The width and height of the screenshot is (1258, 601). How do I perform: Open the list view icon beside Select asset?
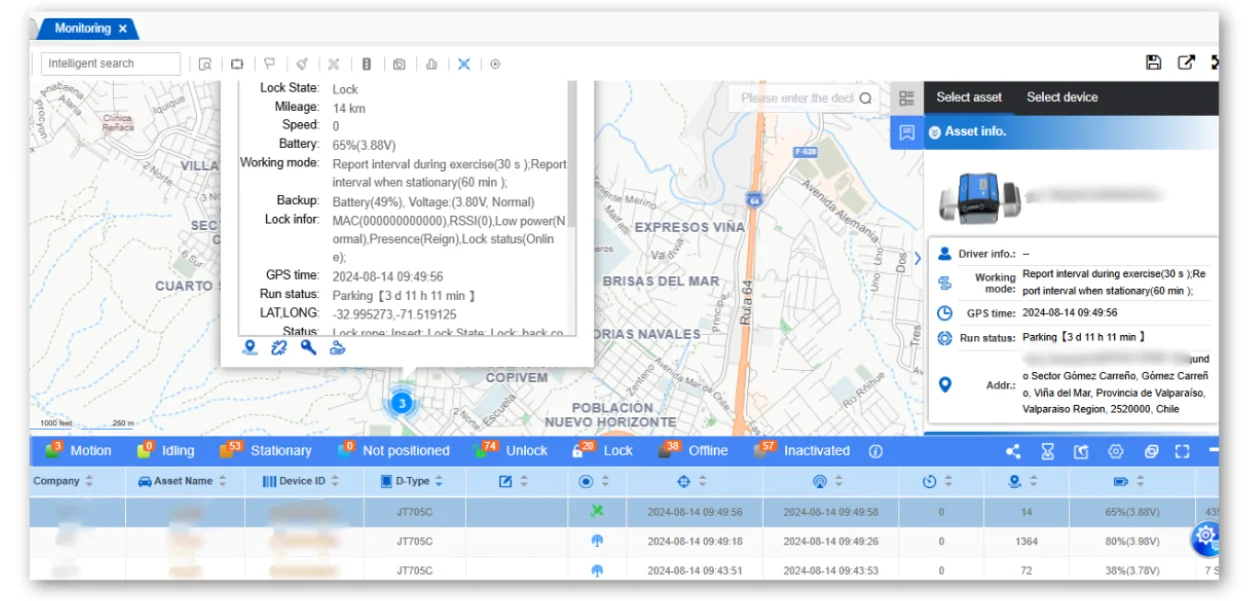907,98
